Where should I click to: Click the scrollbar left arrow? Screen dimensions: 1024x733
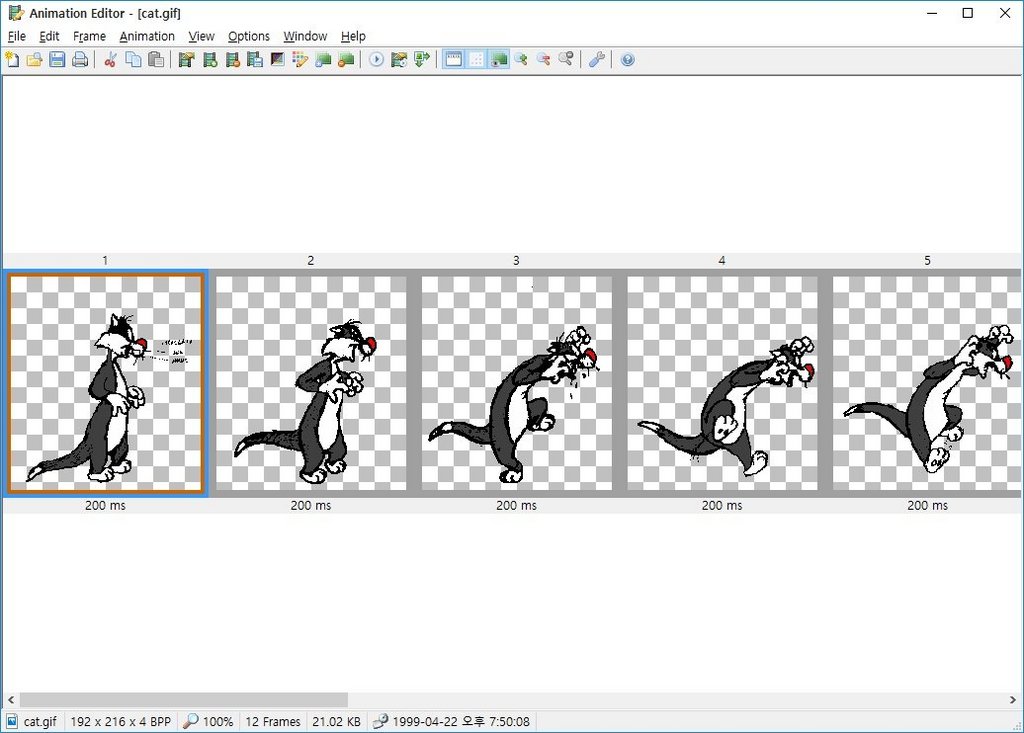point(10,700)
